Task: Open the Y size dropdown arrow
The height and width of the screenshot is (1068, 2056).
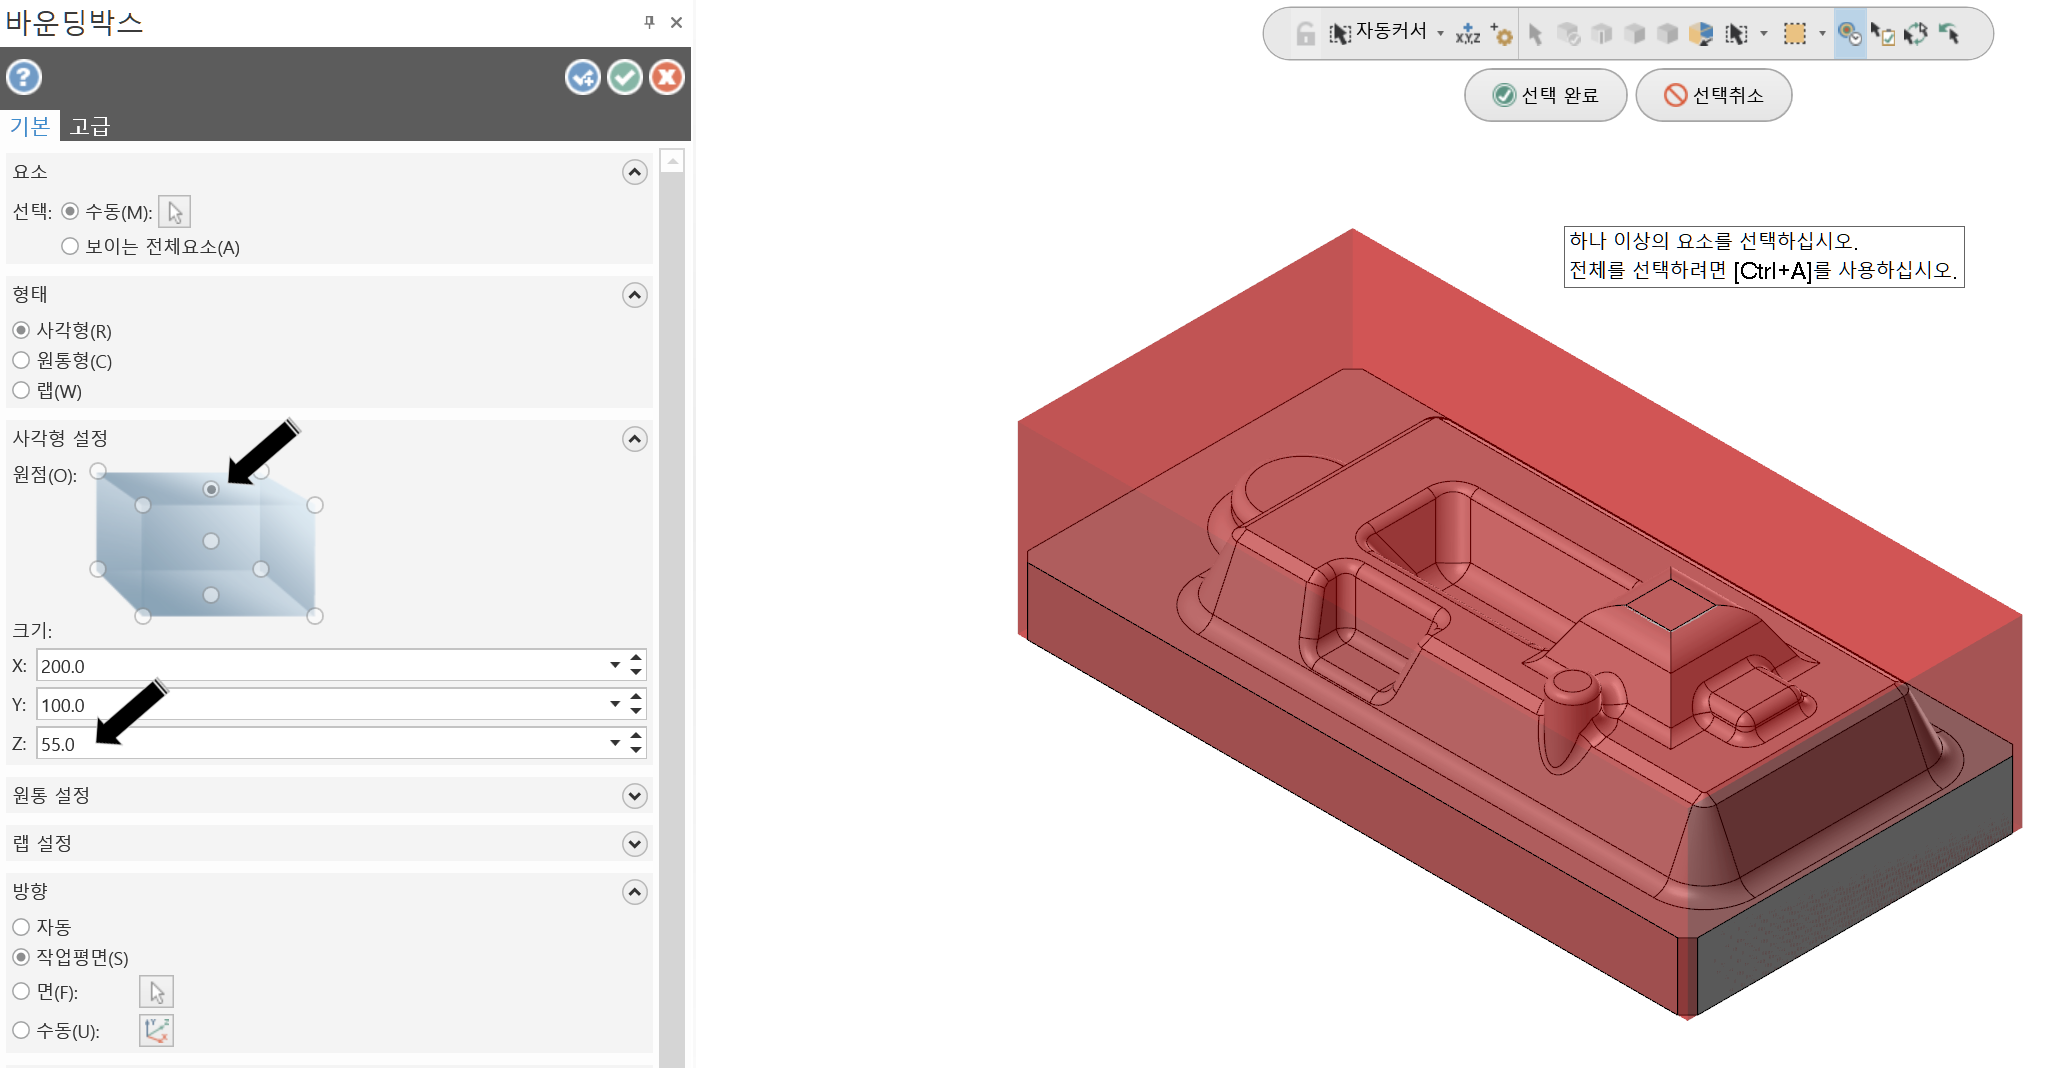Action: tap(615, 704)
